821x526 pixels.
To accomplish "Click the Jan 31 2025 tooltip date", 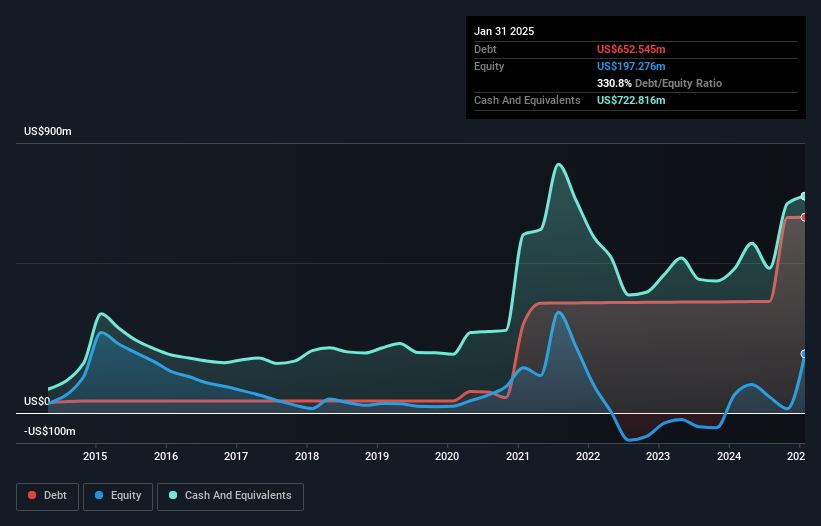I will tap(504, 31).
